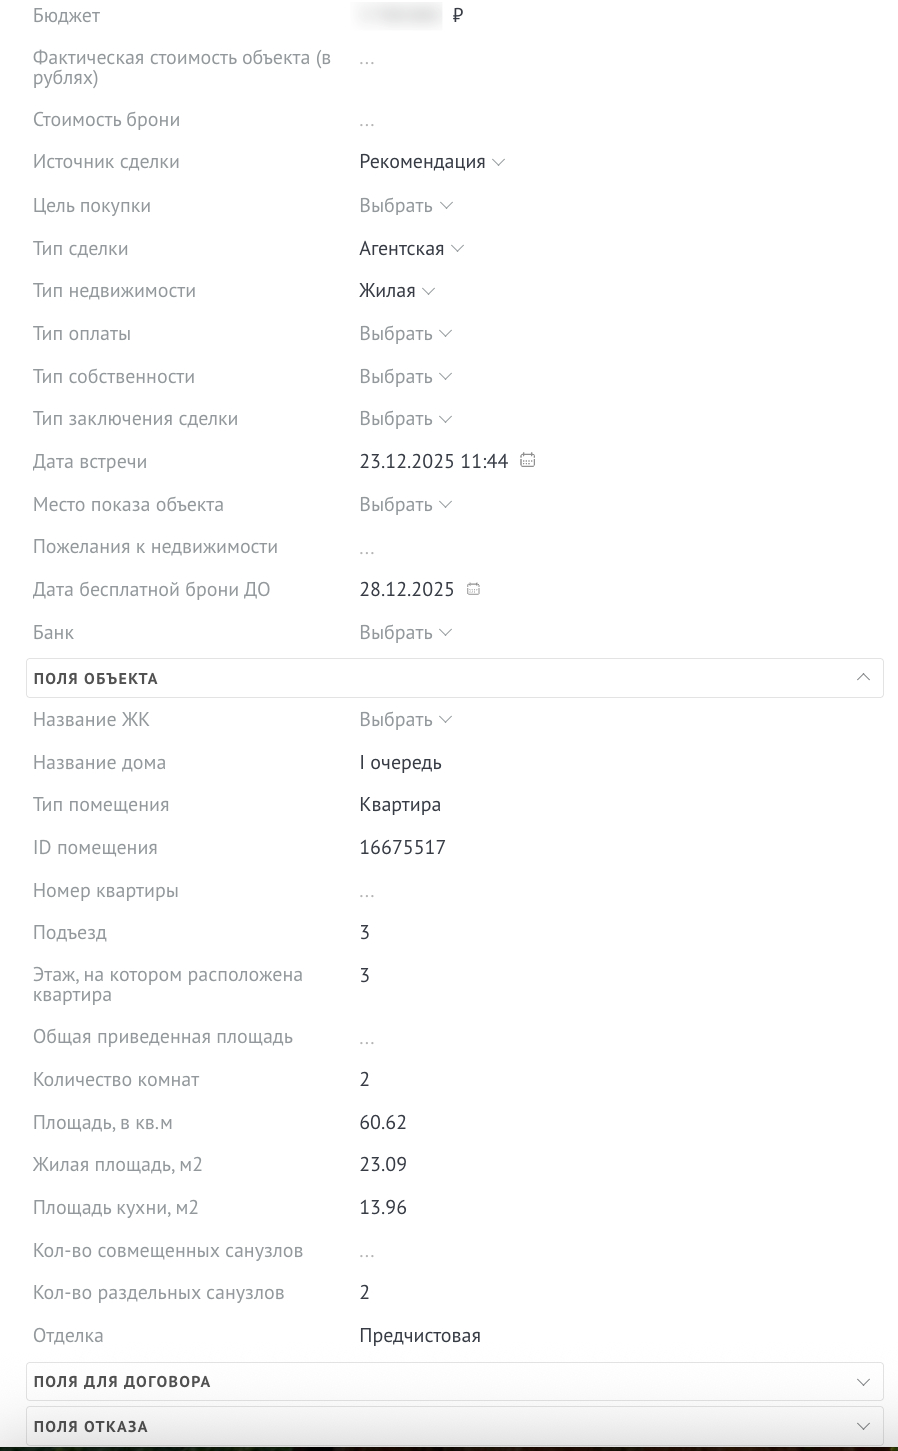Edit the Пожелания к недвижимости field
Image resolution: width=898 pixels, height=1451 pixels.
[x=367, y=548]
